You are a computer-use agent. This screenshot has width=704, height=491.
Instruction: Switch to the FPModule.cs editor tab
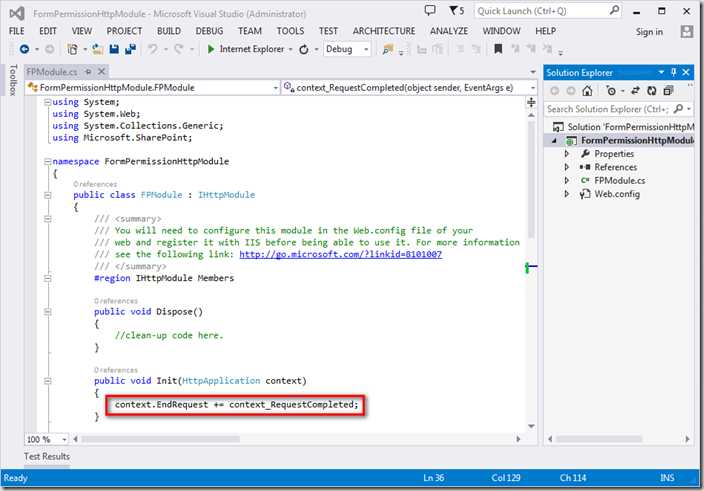[52, 72]
